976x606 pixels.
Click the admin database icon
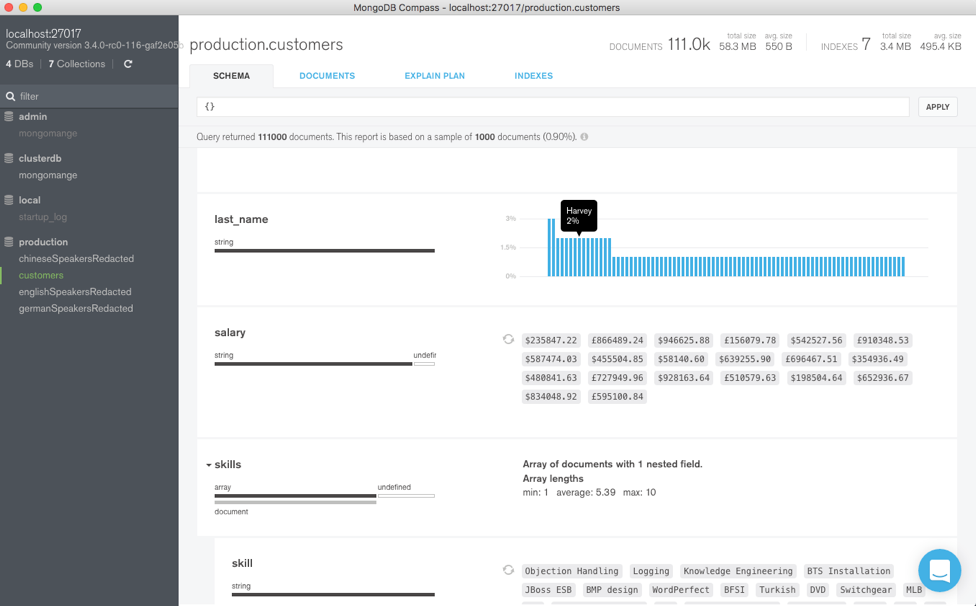pyautogui.click(x=9, y=116)
